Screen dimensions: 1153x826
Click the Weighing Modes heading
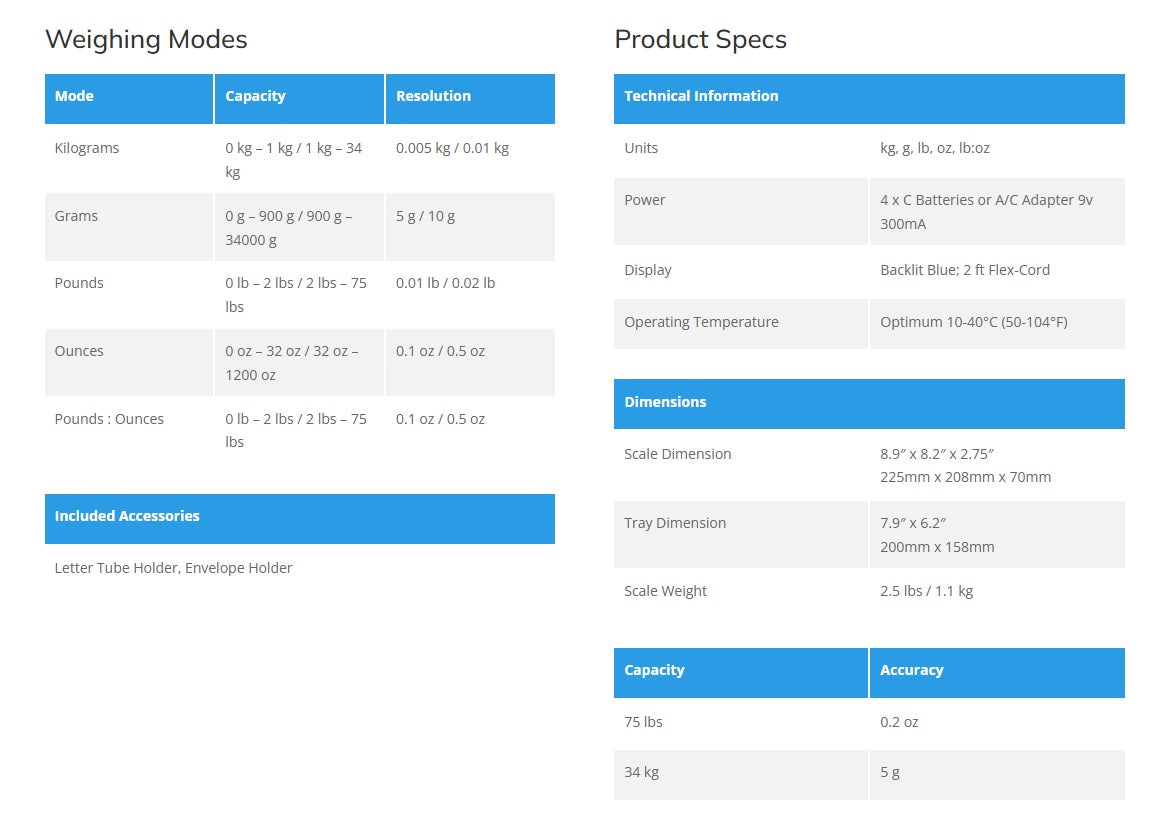146,39
